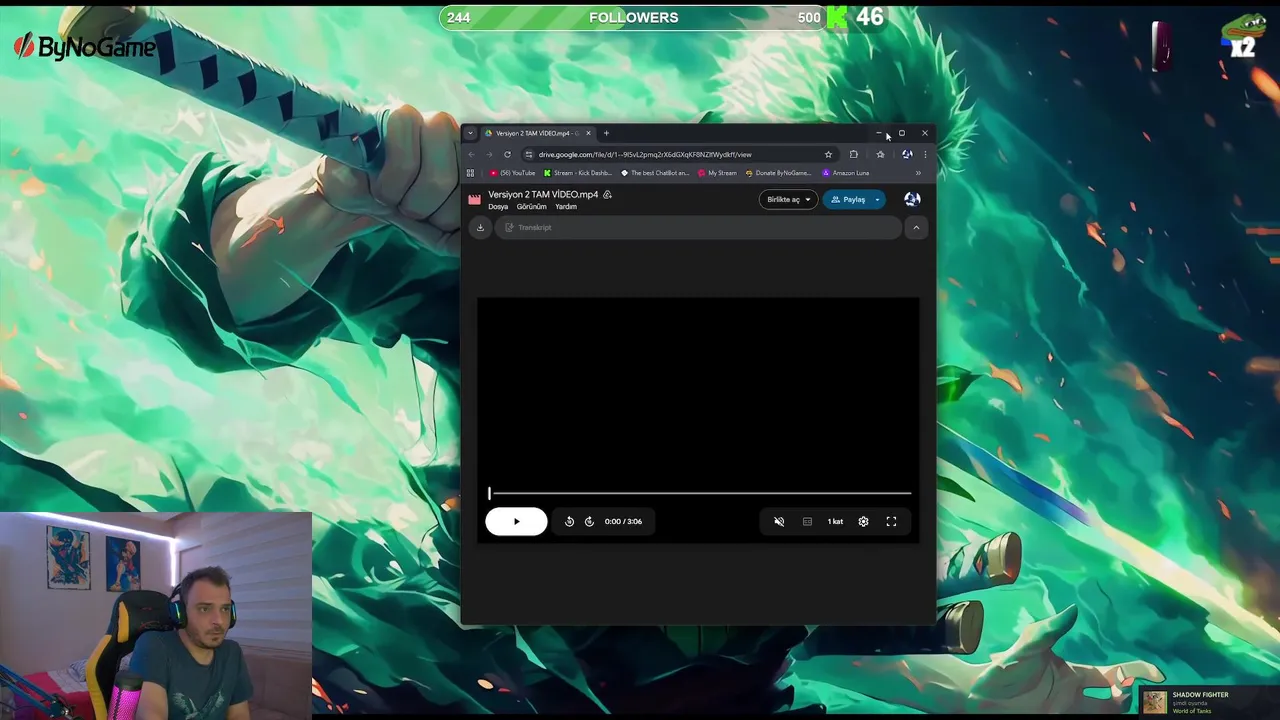
Task: Rewind the video ten seconds
Action: (569, 521)
